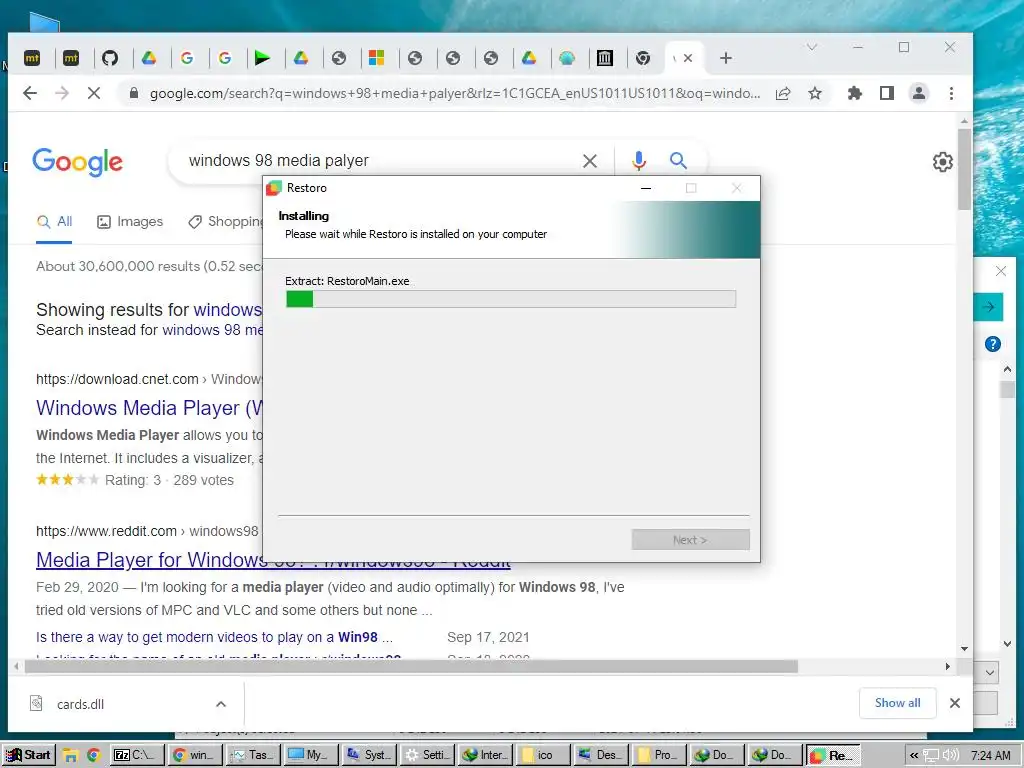Viewport: 1024px width, 768px height.
Task: Click scroll up arrow in right window
Action: (1007, 370)
